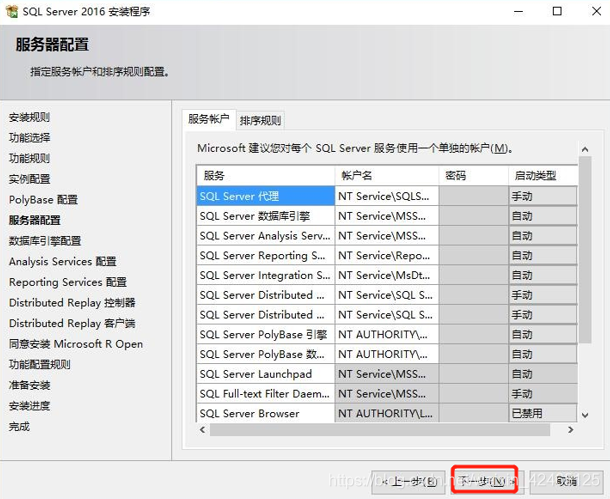Select the SQL Server PolyBase 引擎 row

coord(266,334)
